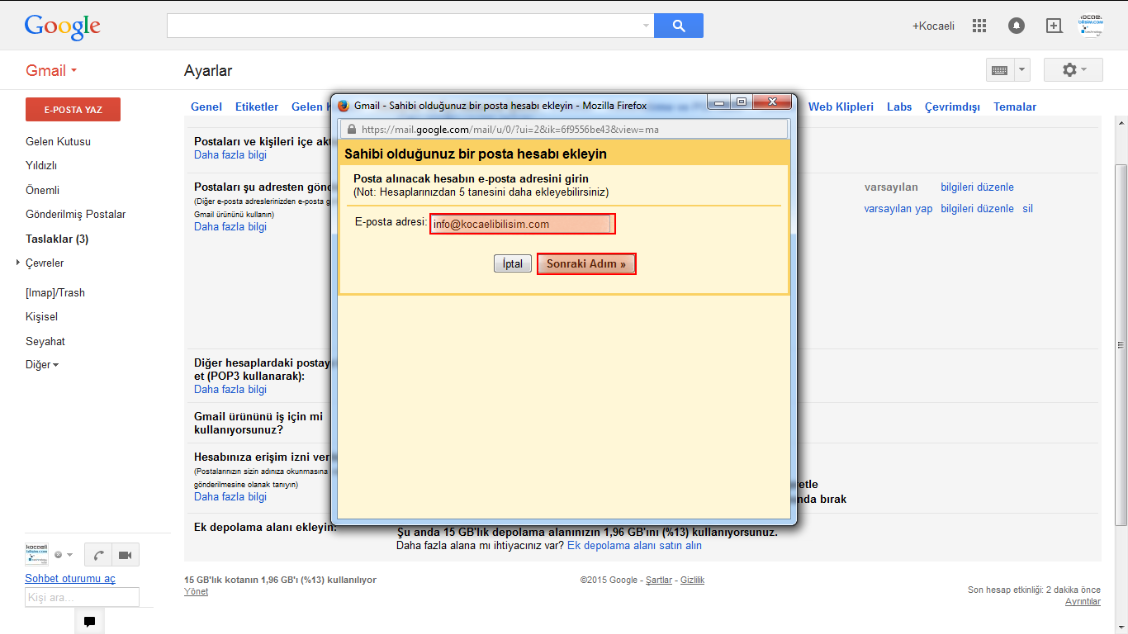Click the E-POSTA YAZ compose button

pyautogui.click(x=73, y=109)
